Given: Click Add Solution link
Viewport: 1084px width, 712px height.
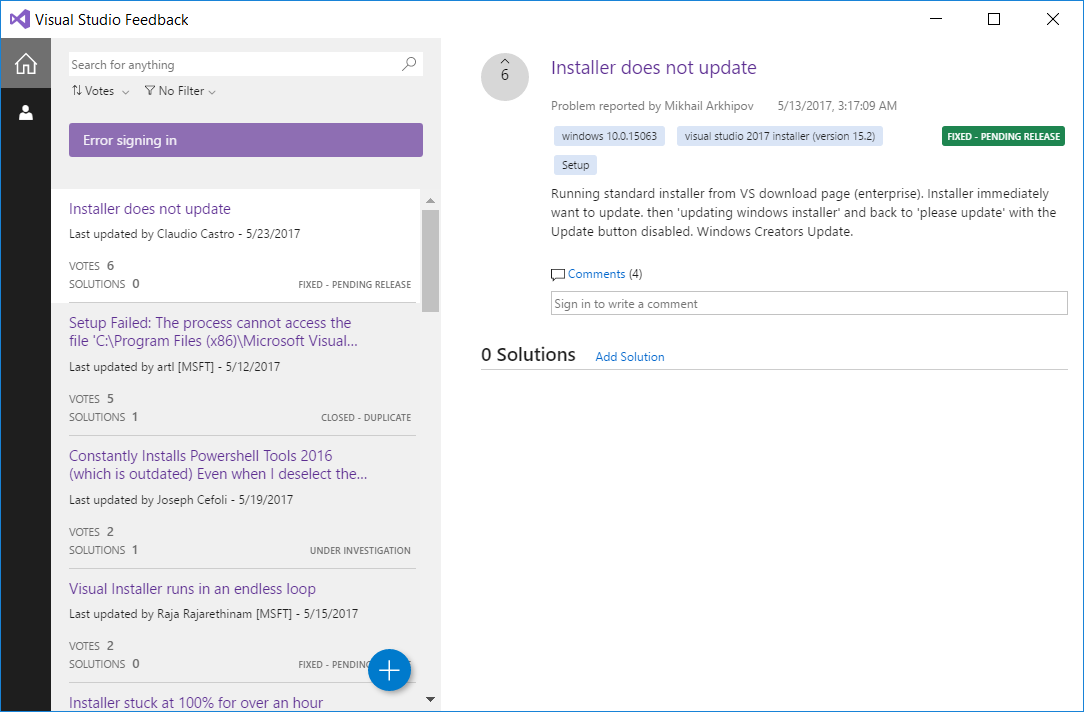Looking at the screenshot, I should [630, 357].
